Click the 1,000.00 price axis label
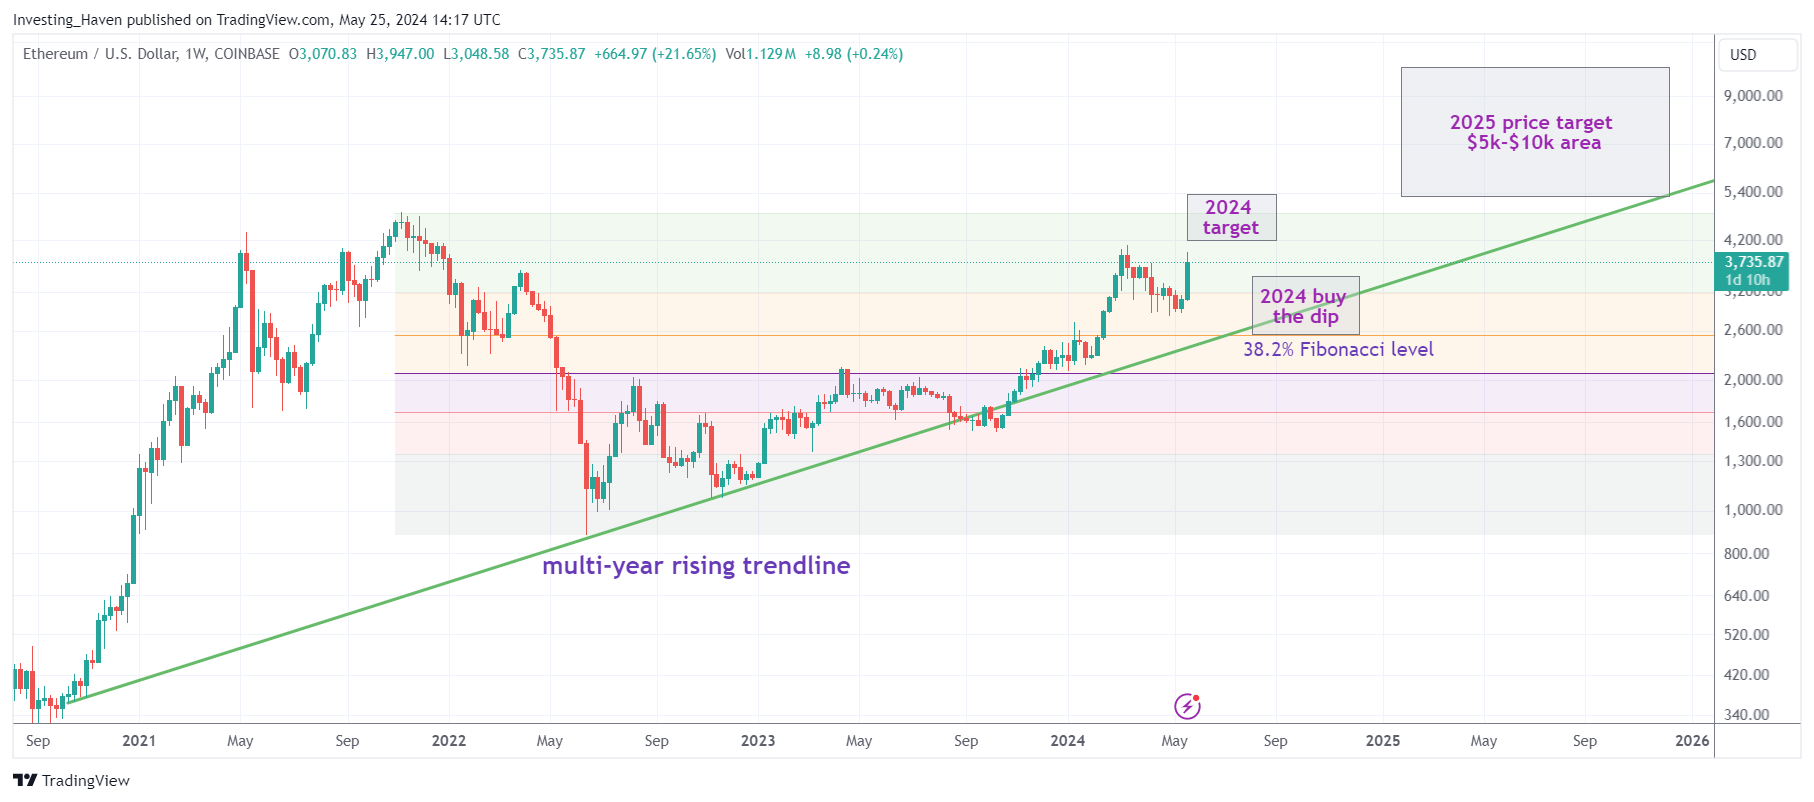The height and width of the screenshot is (802, 1814). pos(1753,510)
